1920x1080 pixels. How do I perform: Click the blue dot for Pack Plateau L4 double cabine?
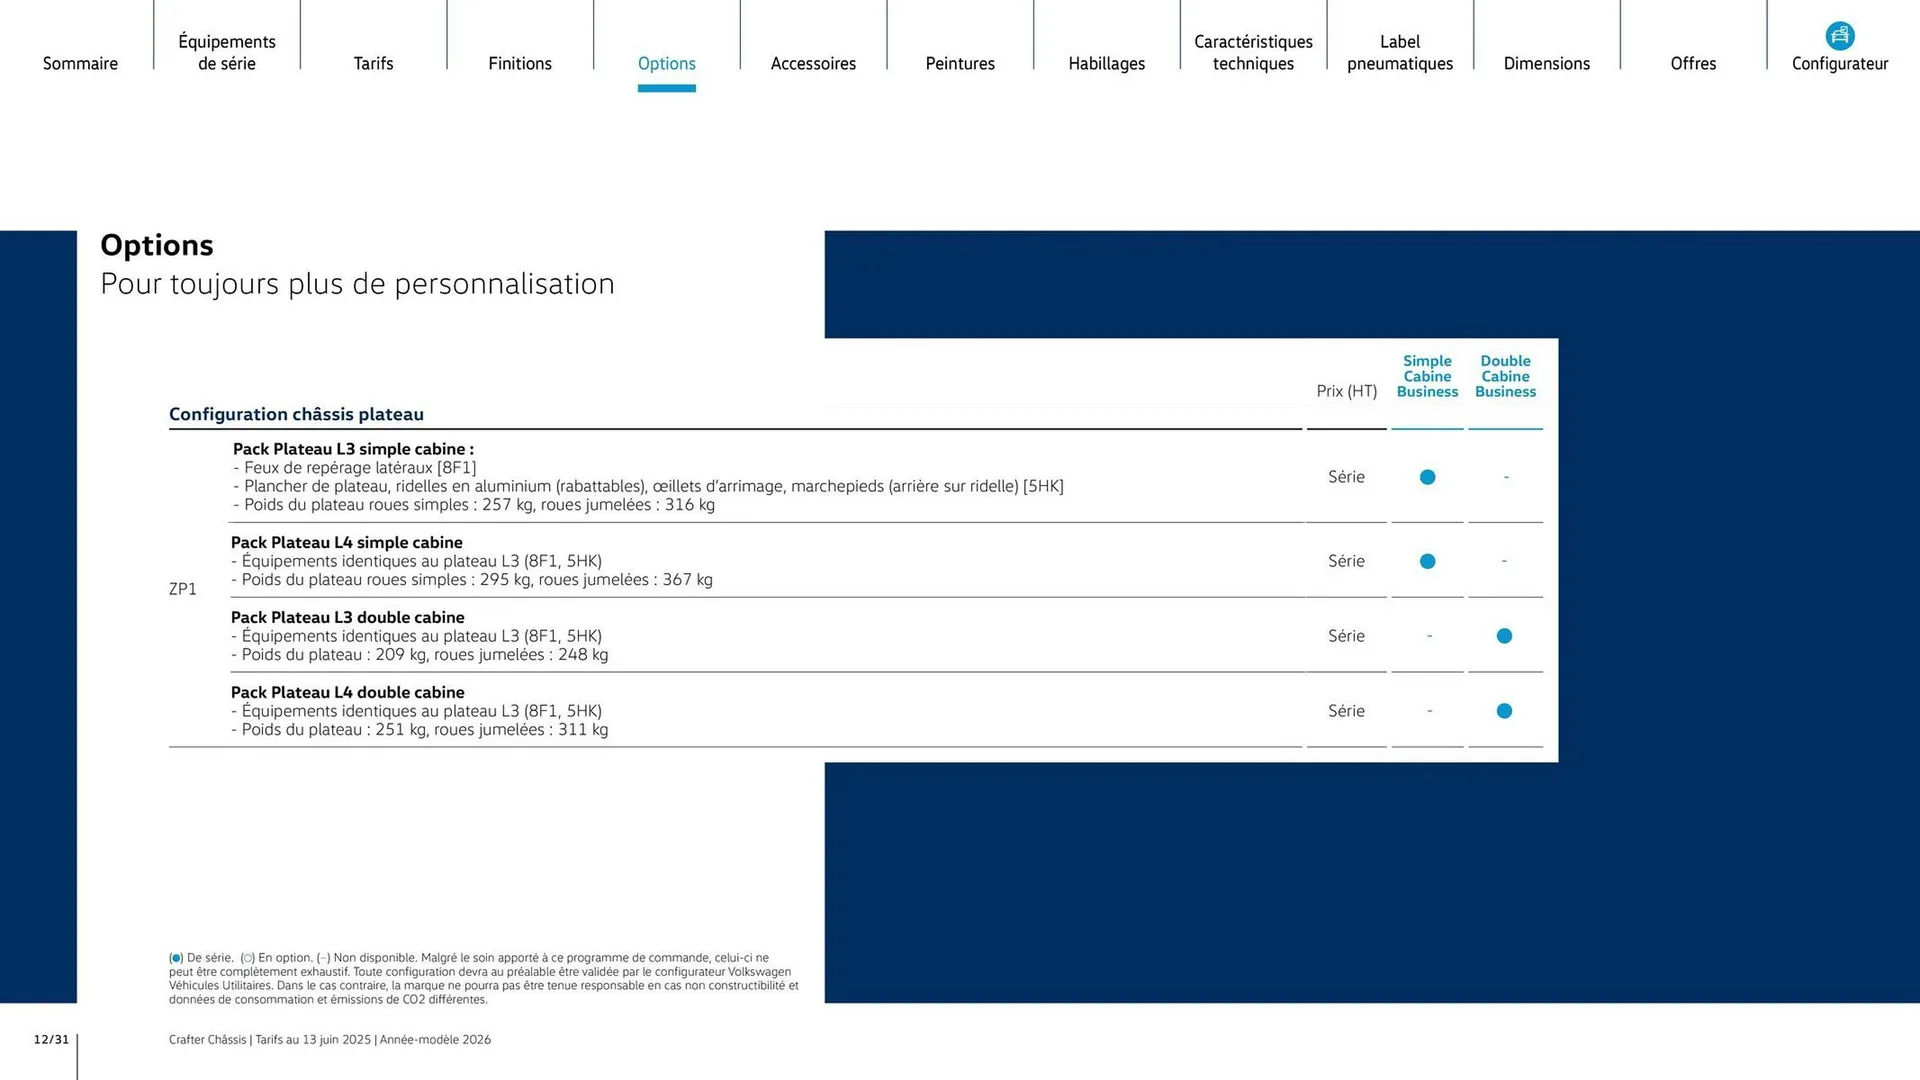pyautogui.click(x=1504, y=711)
